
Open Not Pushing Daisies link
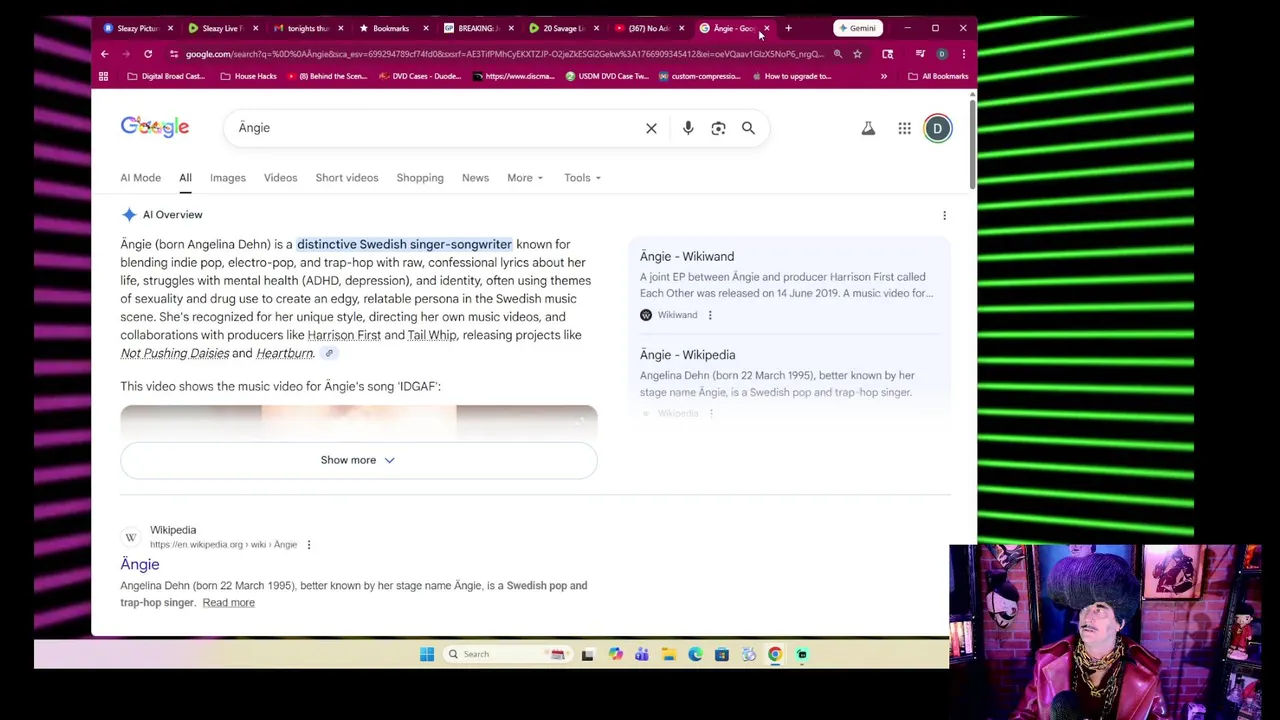pyautogui.click(x=174, y=353)
